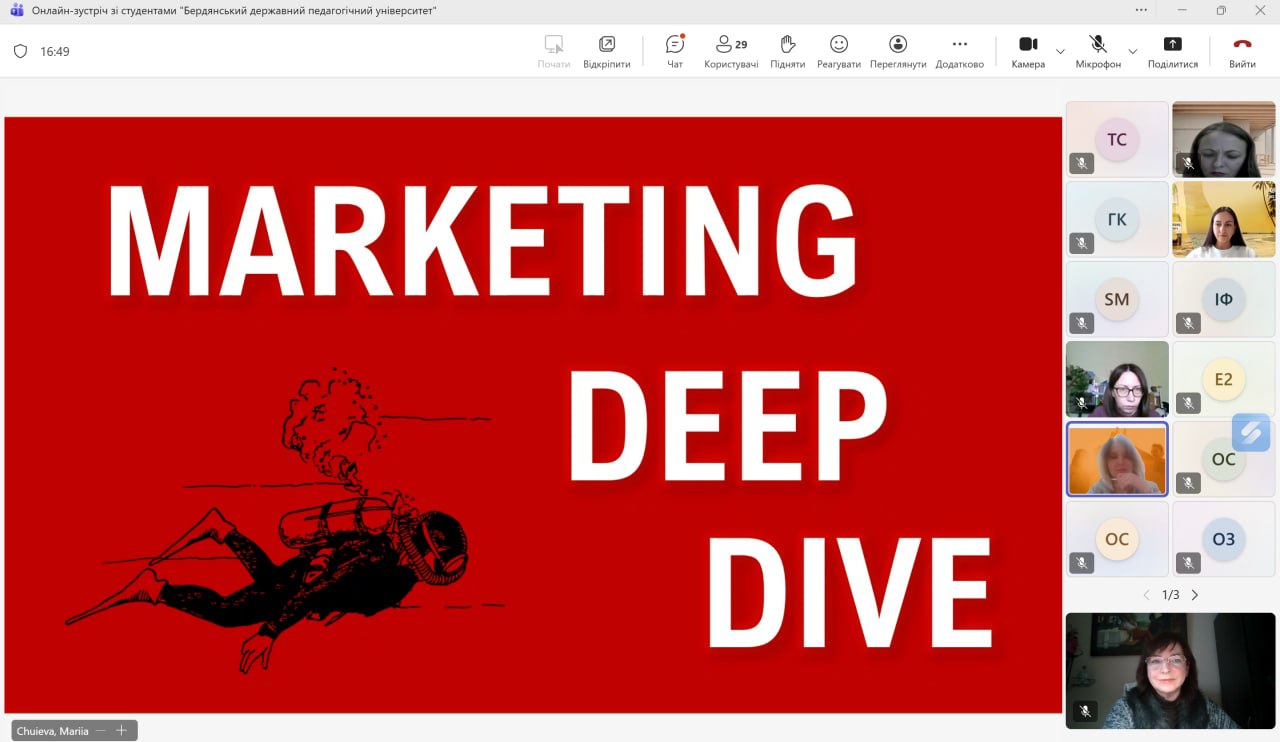Viewport: 1280px width, 742px height.
Task: Raise hand with Підняти button
Action: (x=787, y=51)
